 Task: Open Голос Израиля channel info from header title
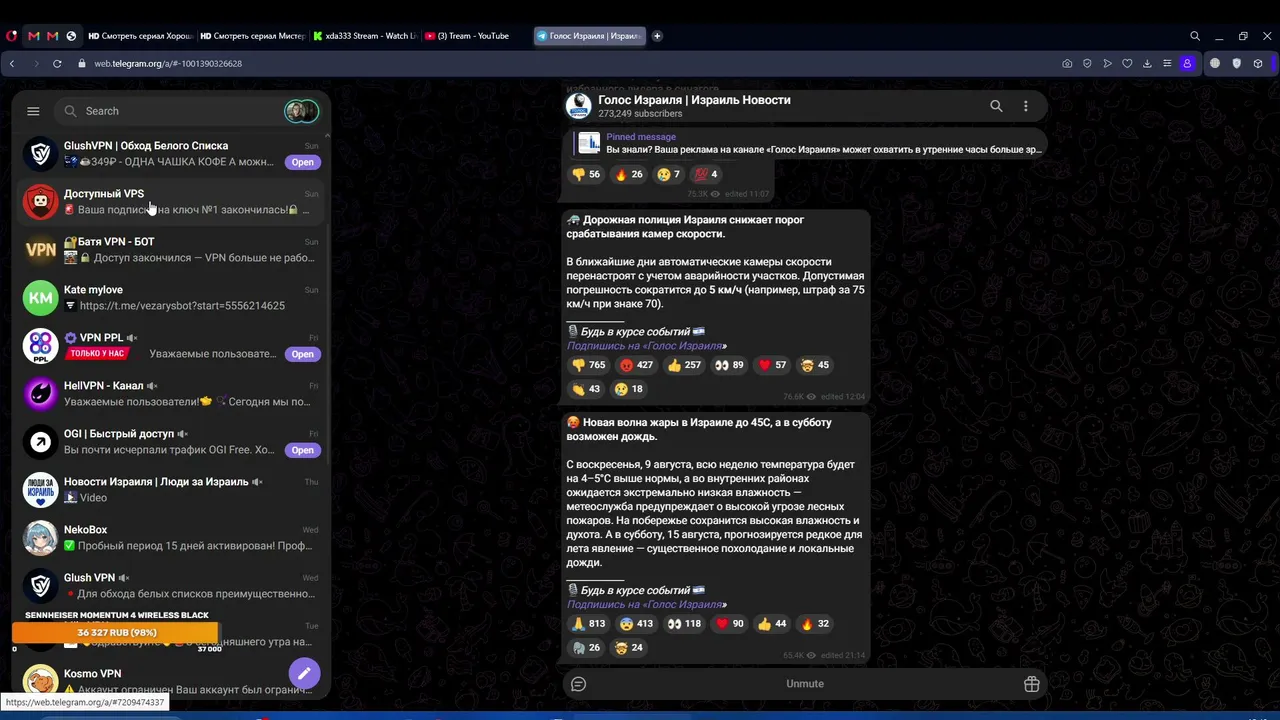pyautogui.click(x=694, y=100)
